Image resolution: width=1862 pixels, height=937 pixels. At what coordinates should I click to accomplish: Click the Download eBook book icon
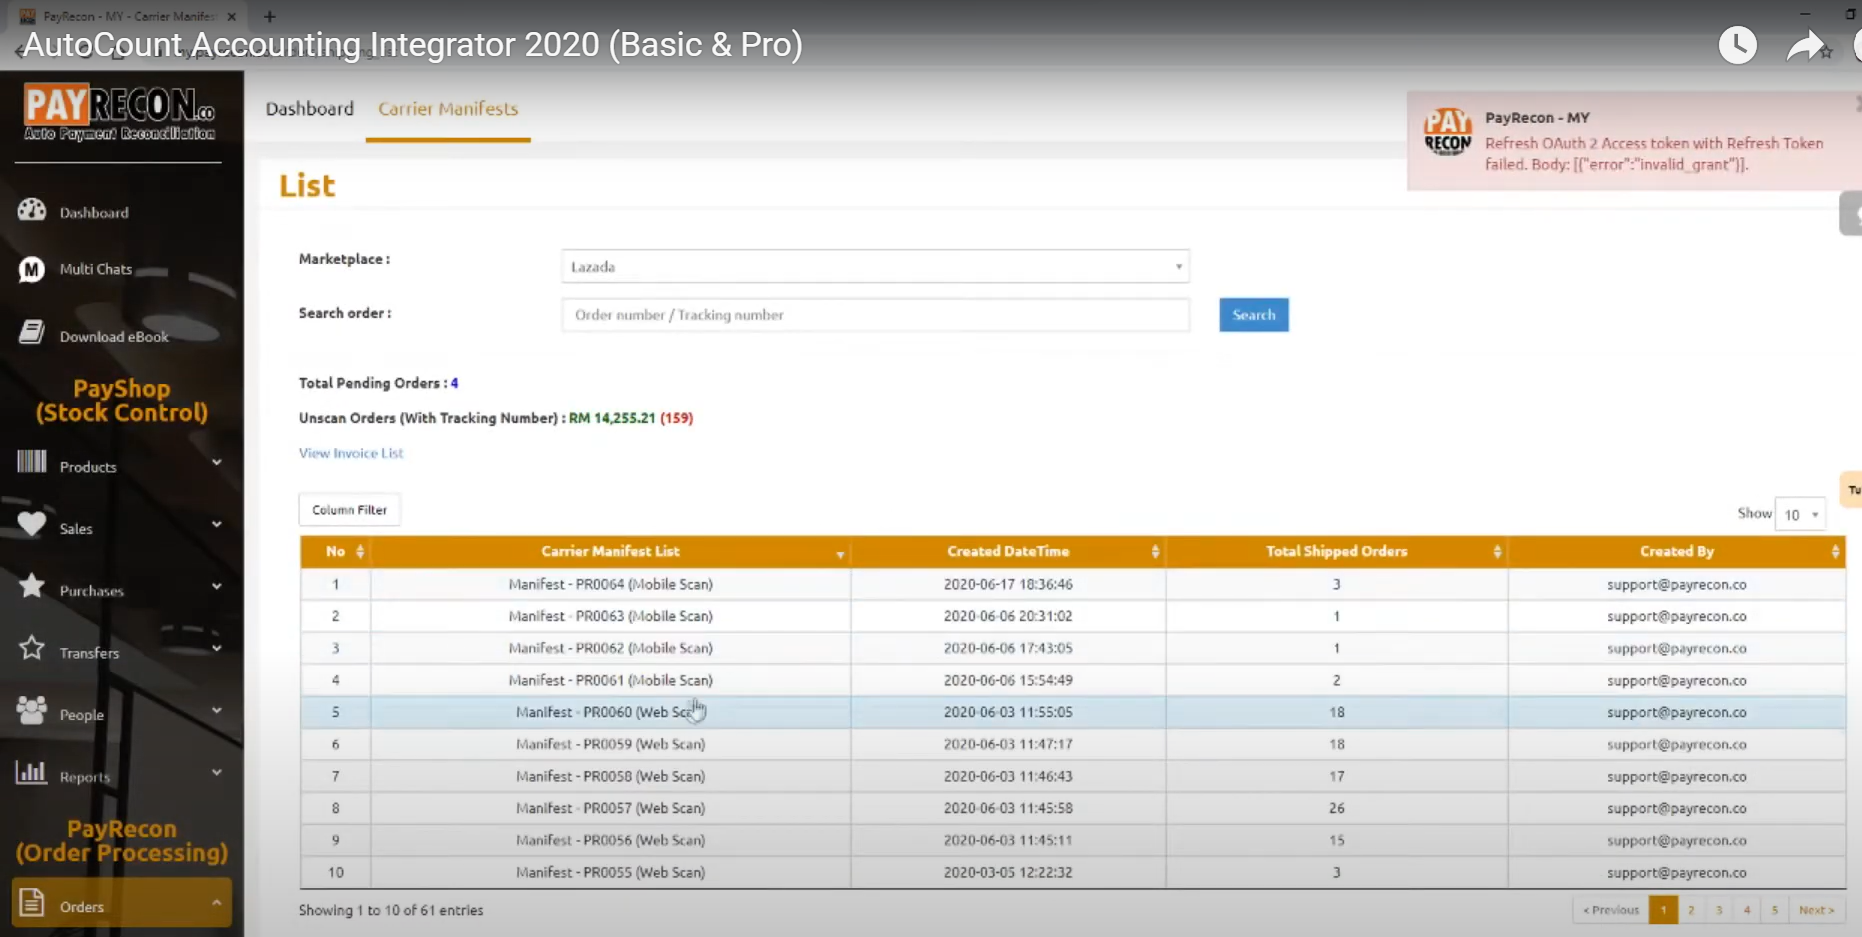coord(32,333)
